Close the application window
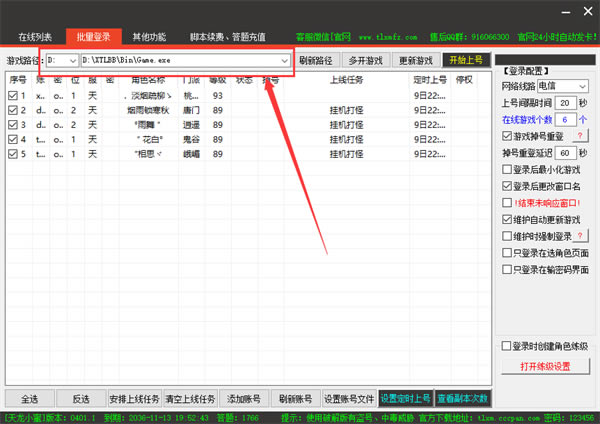The image size is (600, 424). pos(580,13)
